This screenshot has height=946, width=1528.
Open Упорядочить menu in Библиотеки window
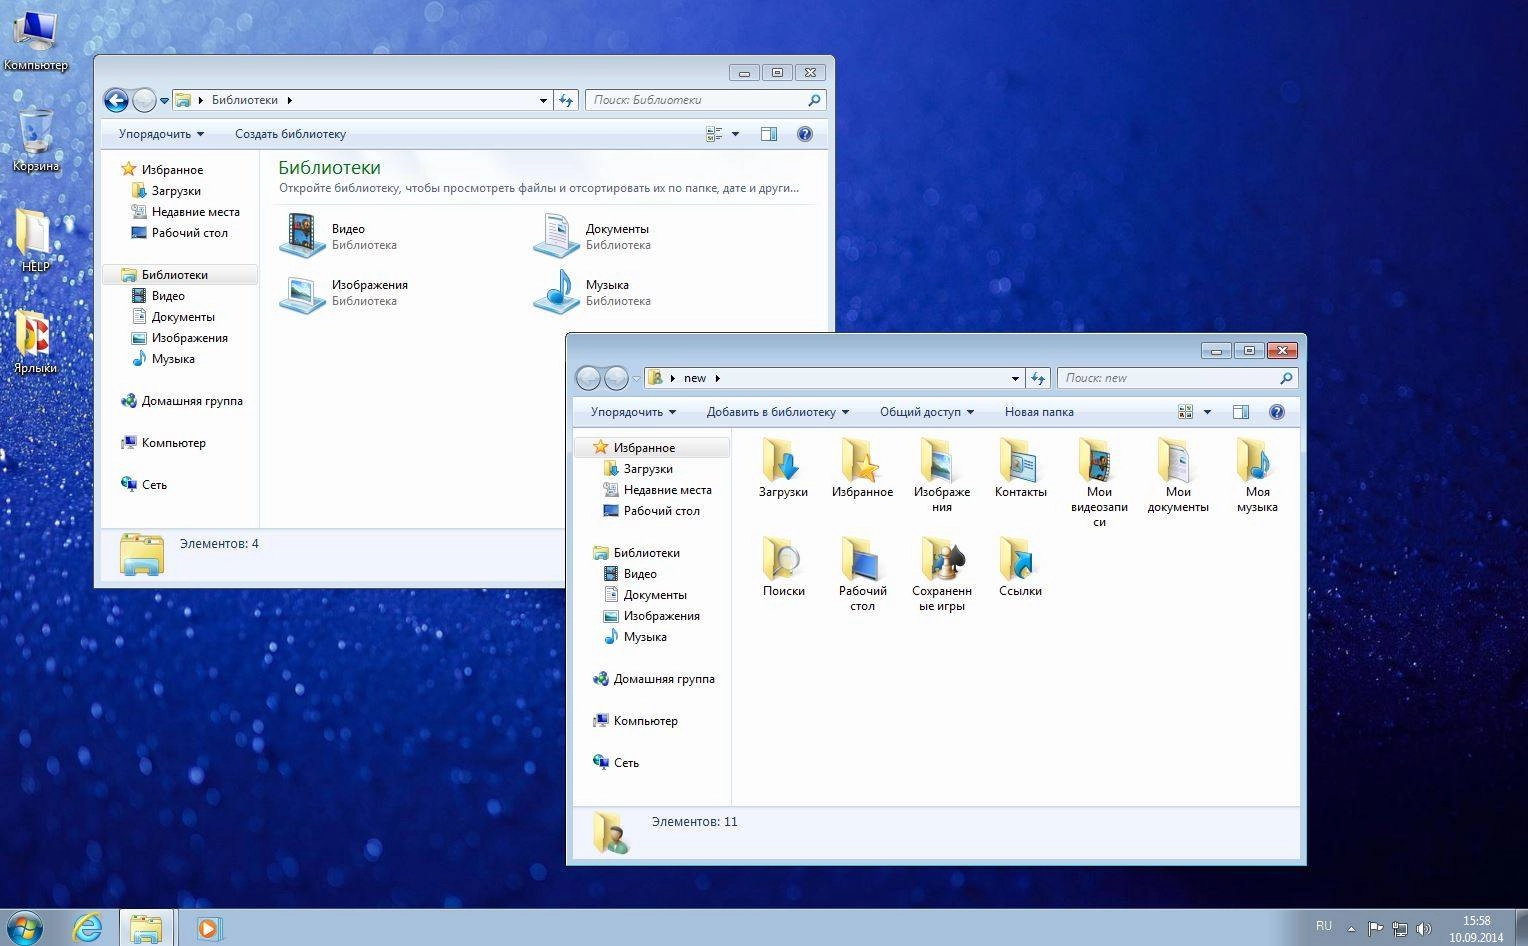[161, 134]
